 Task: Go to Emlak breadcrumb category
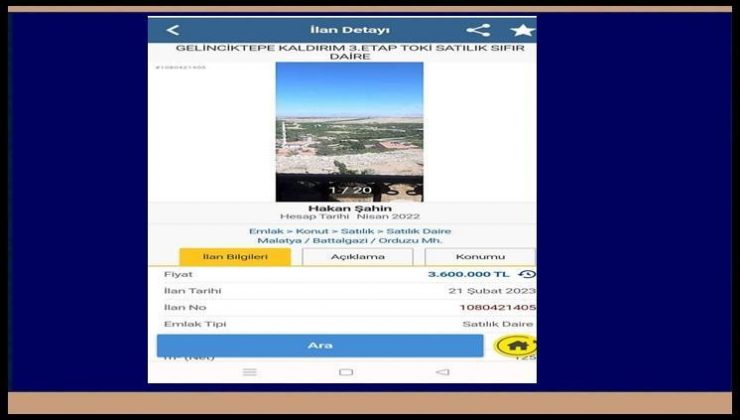coord(262,231)
